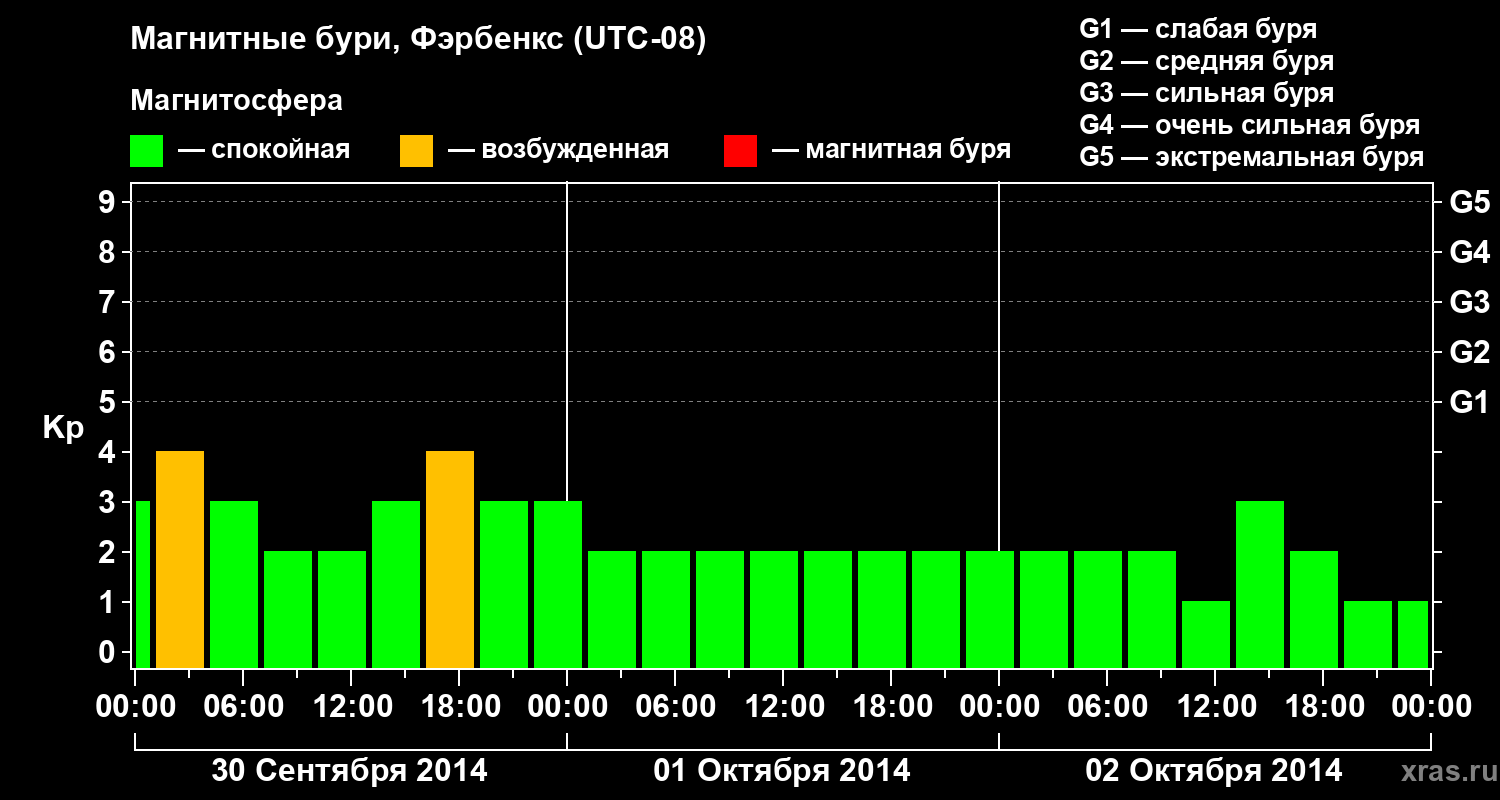This screenshot has width=1500, height=800.
Task: Click the G3 tick label on right axis
Action: coord(1470,302)
